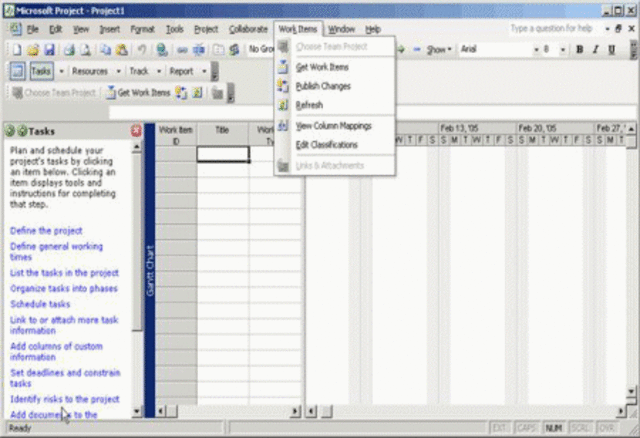Open the Edit menu

56,29
